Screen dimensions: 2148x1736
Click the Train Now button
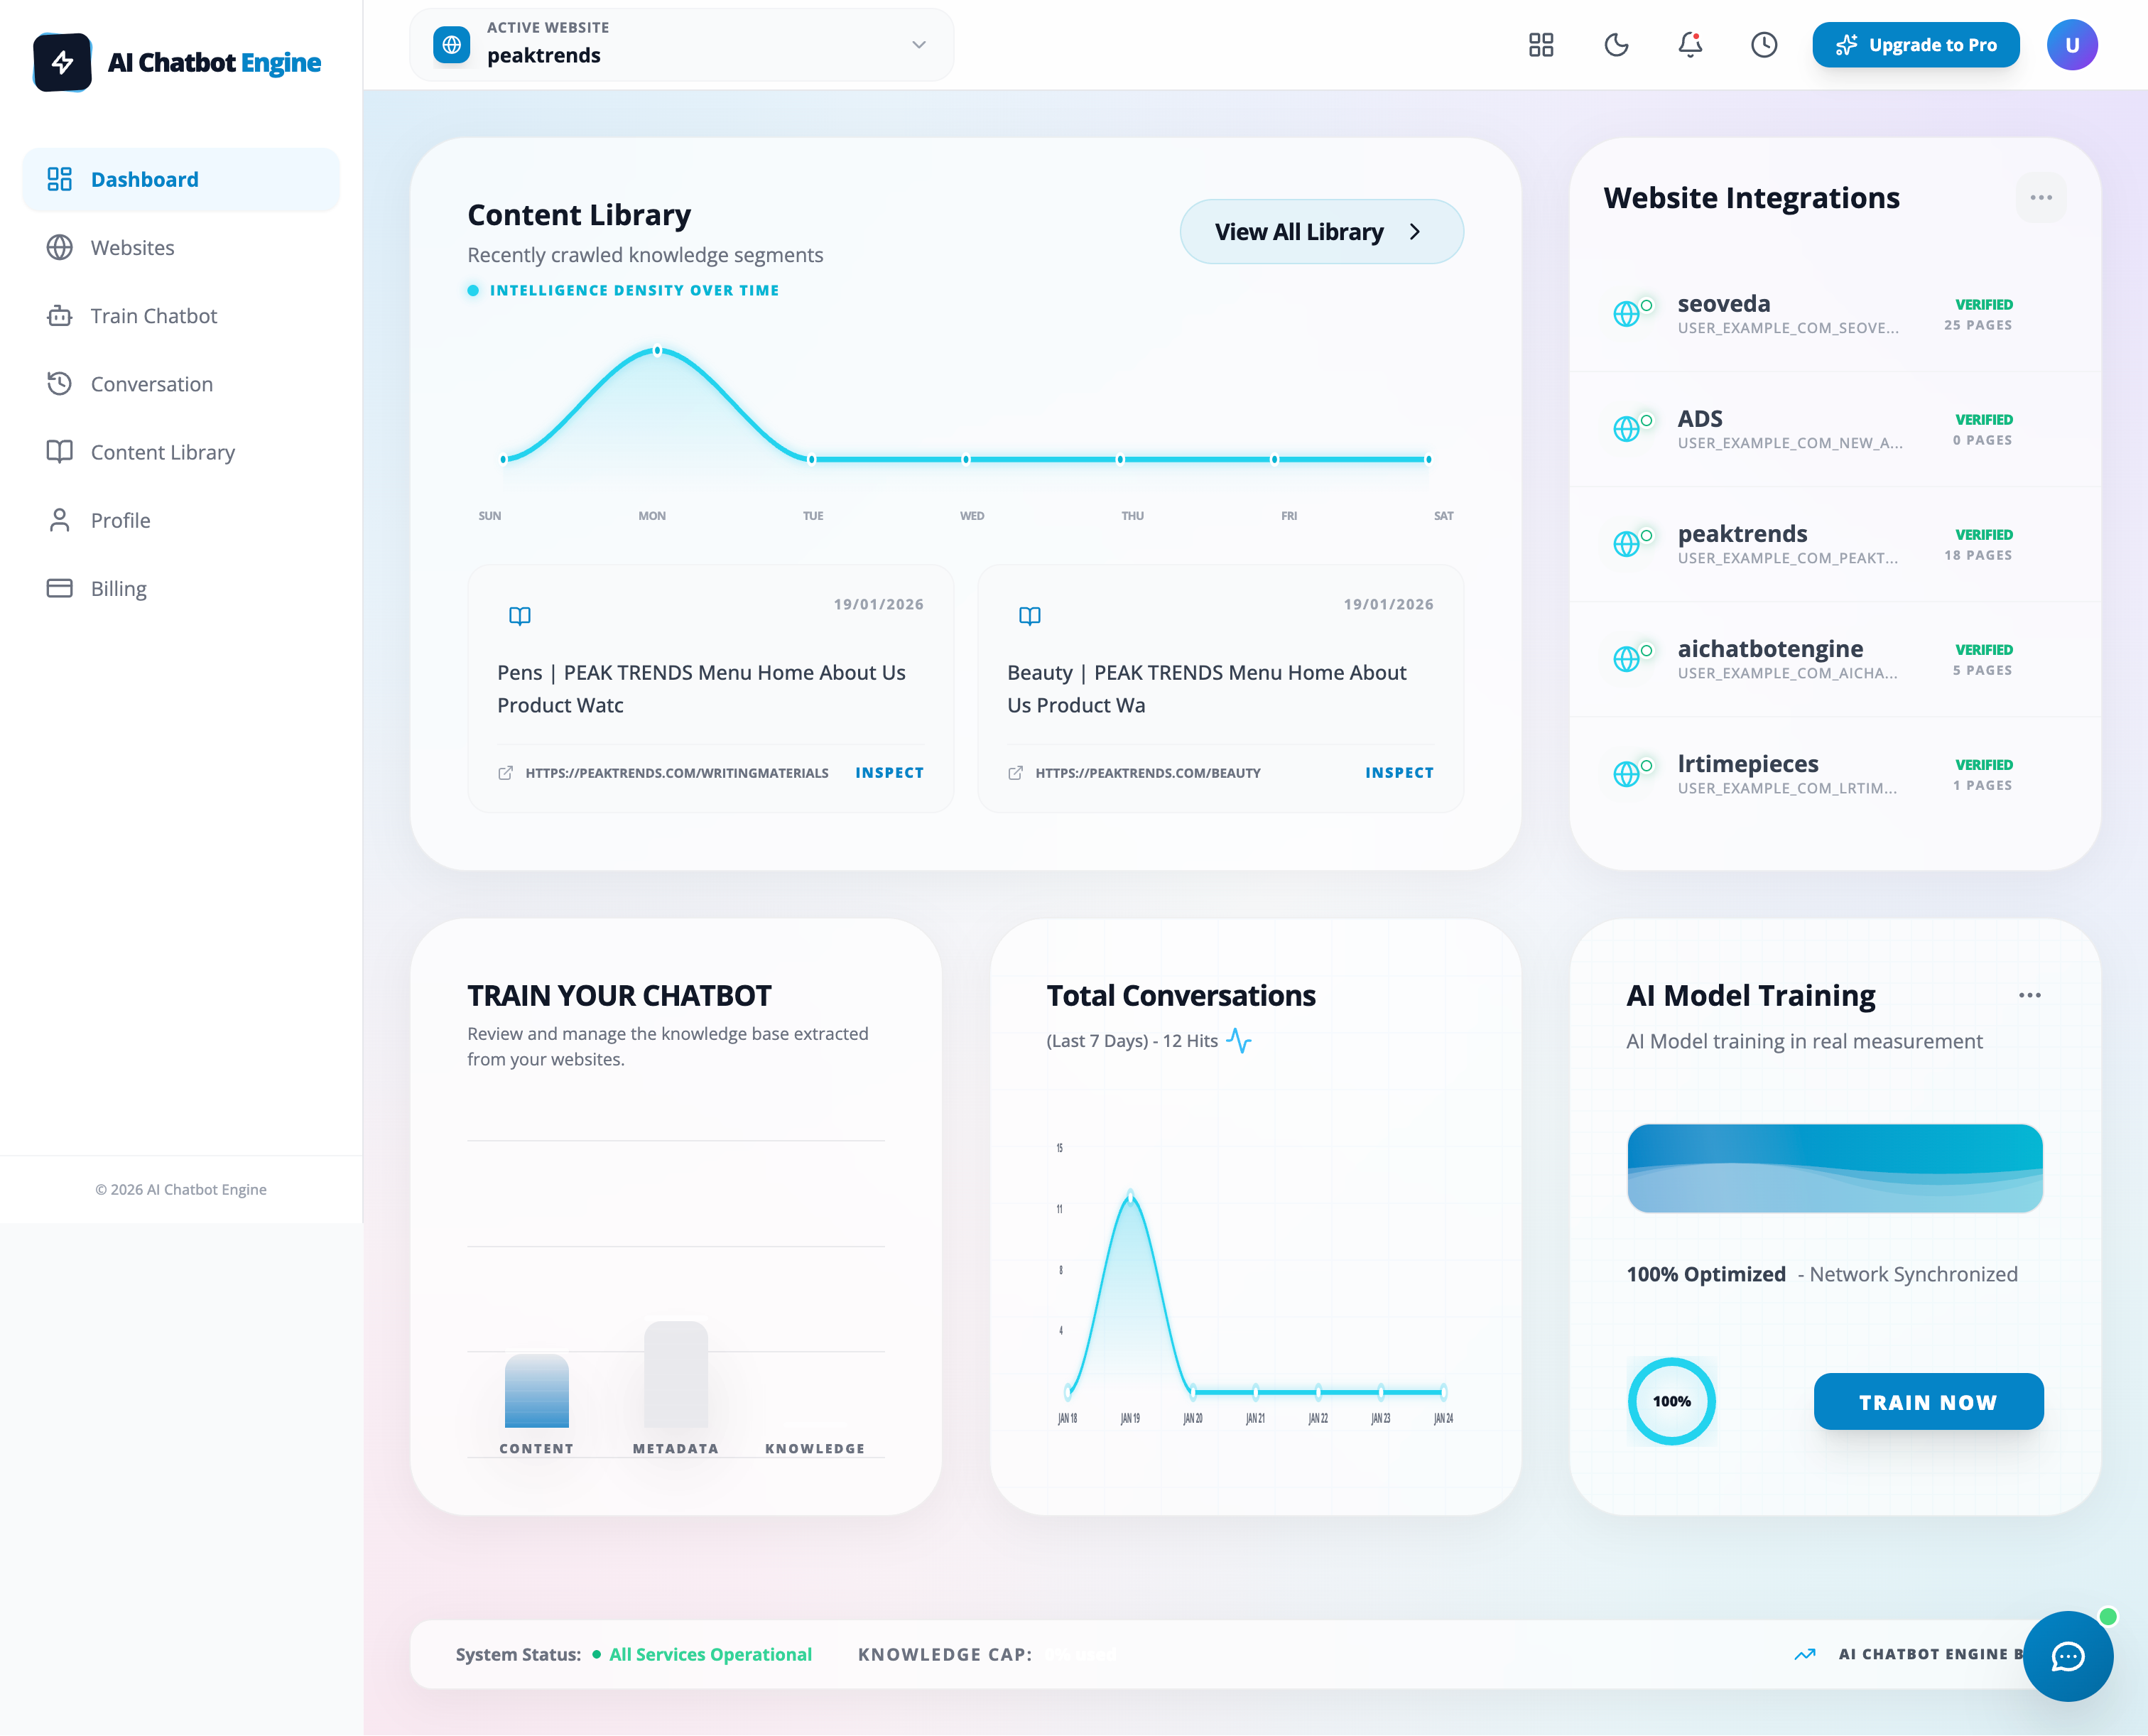(x=1928, y=1401)
